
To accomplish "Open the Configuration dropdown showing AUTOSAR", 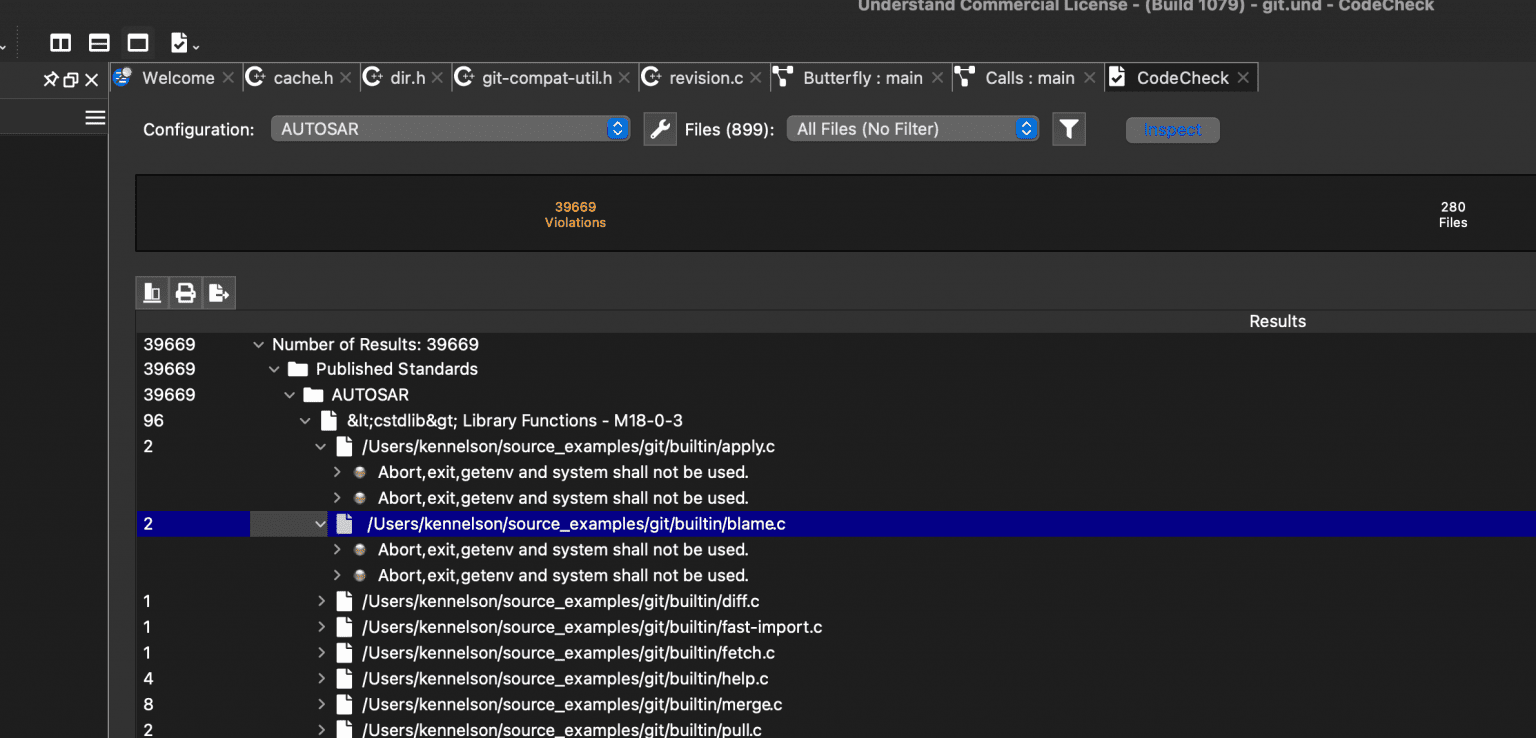I will pyautogui.click(x=450, y=128).
